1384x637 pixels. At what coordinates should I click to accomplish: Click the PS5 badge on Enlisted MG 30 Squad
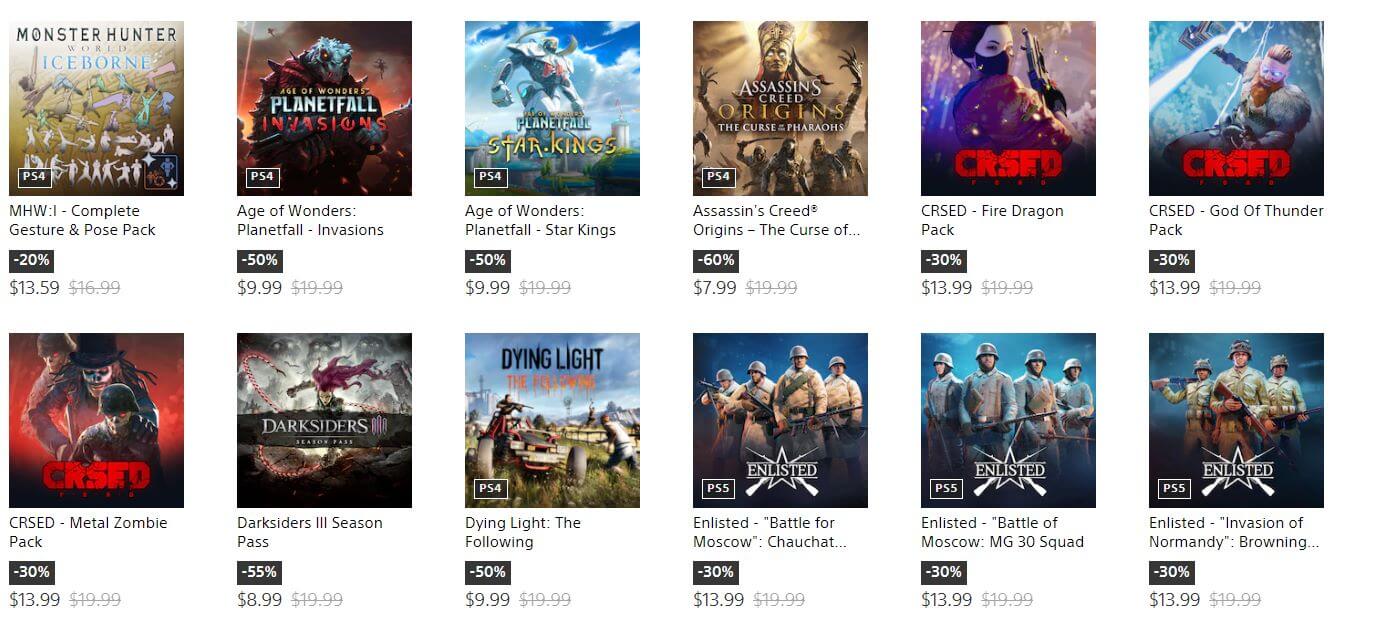pyautogui.click(x=945, y=488)
